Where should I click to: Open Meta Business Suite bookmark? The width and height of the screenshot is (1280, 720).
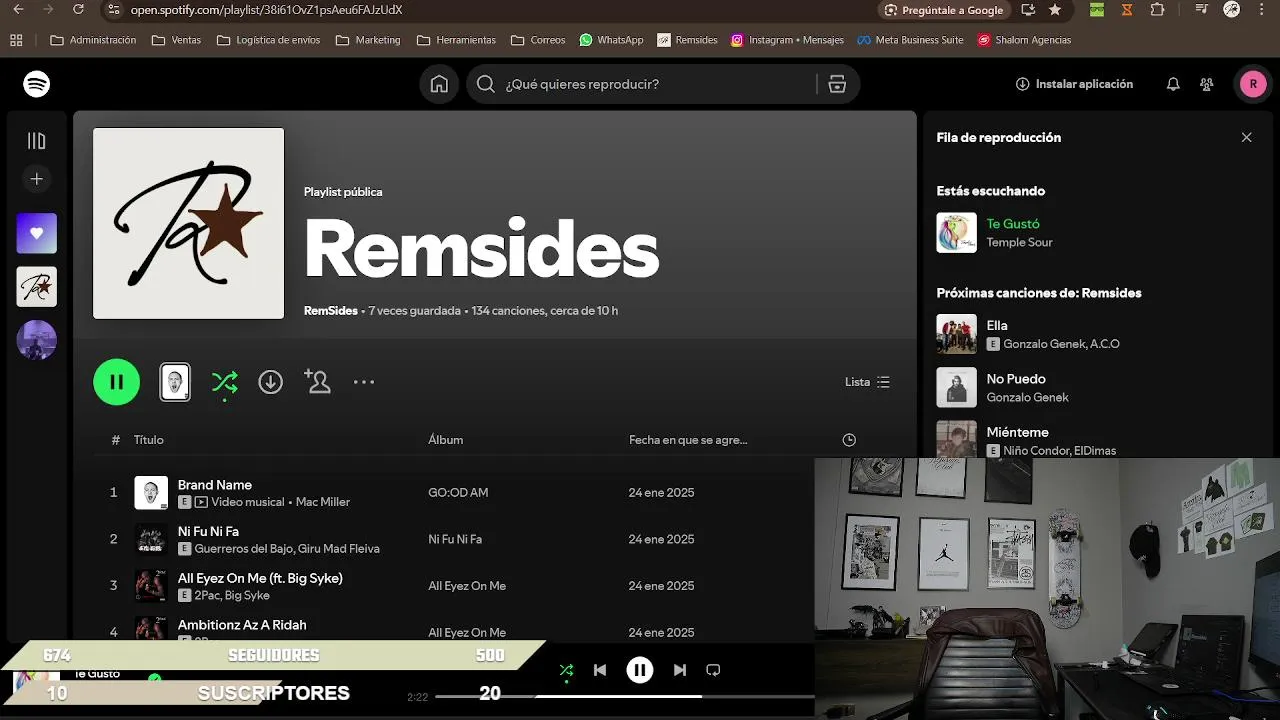(910, 40)
